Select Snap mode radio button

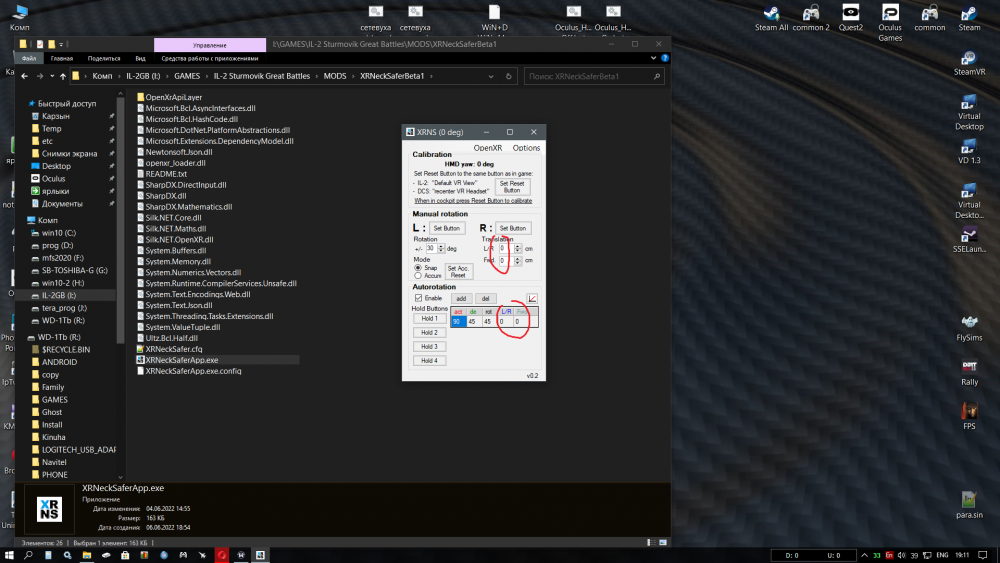(418, 268)
